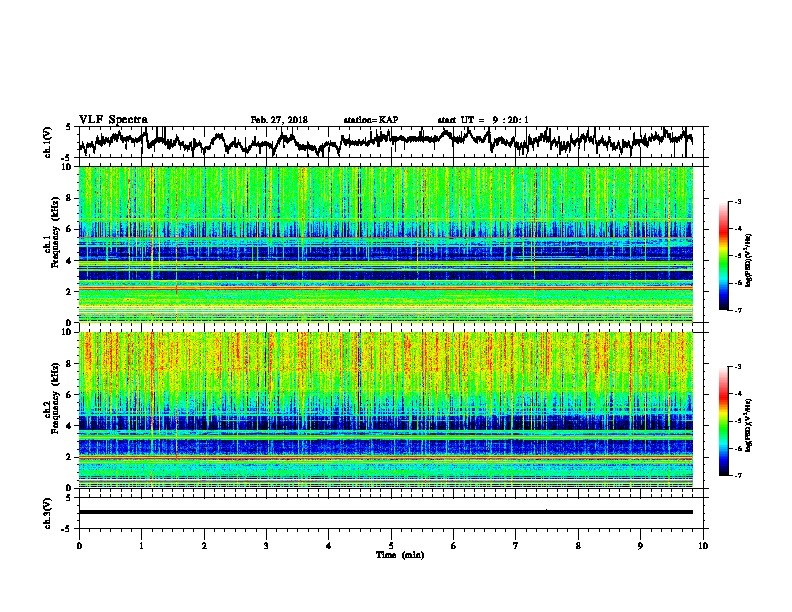Click time axis tick label "3"

(x=266, y=546)
